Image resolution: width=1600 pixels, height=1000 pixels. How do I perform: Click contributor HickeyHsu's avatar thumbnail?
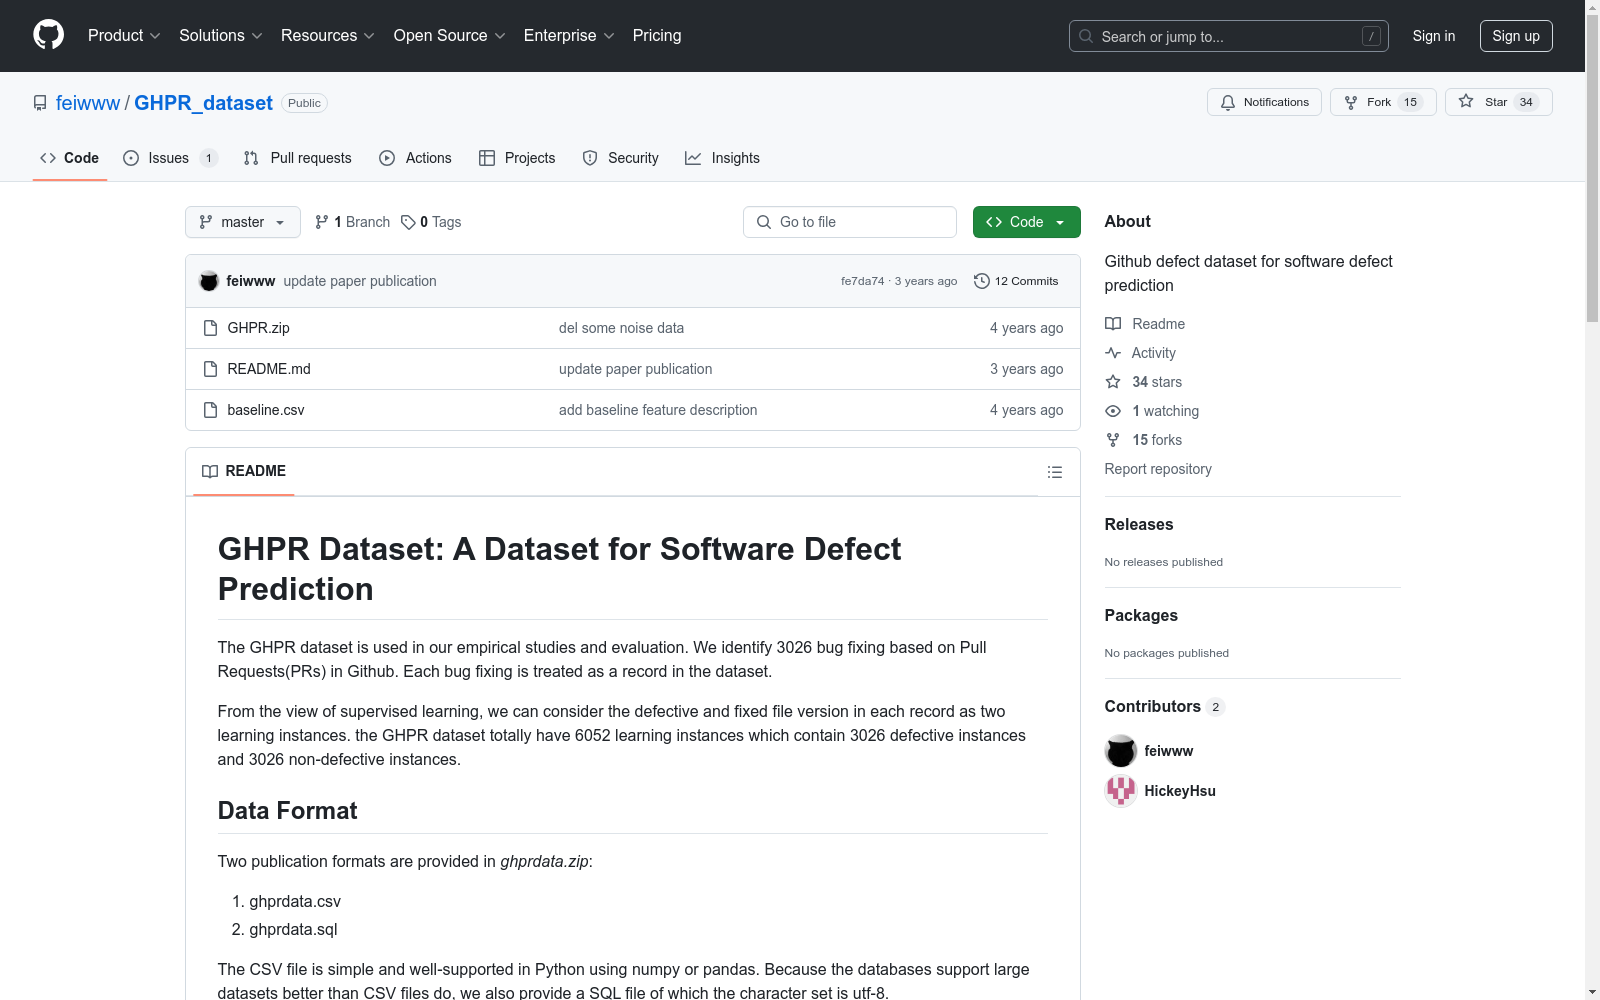pyautogui.click(x=1120, y=790)
